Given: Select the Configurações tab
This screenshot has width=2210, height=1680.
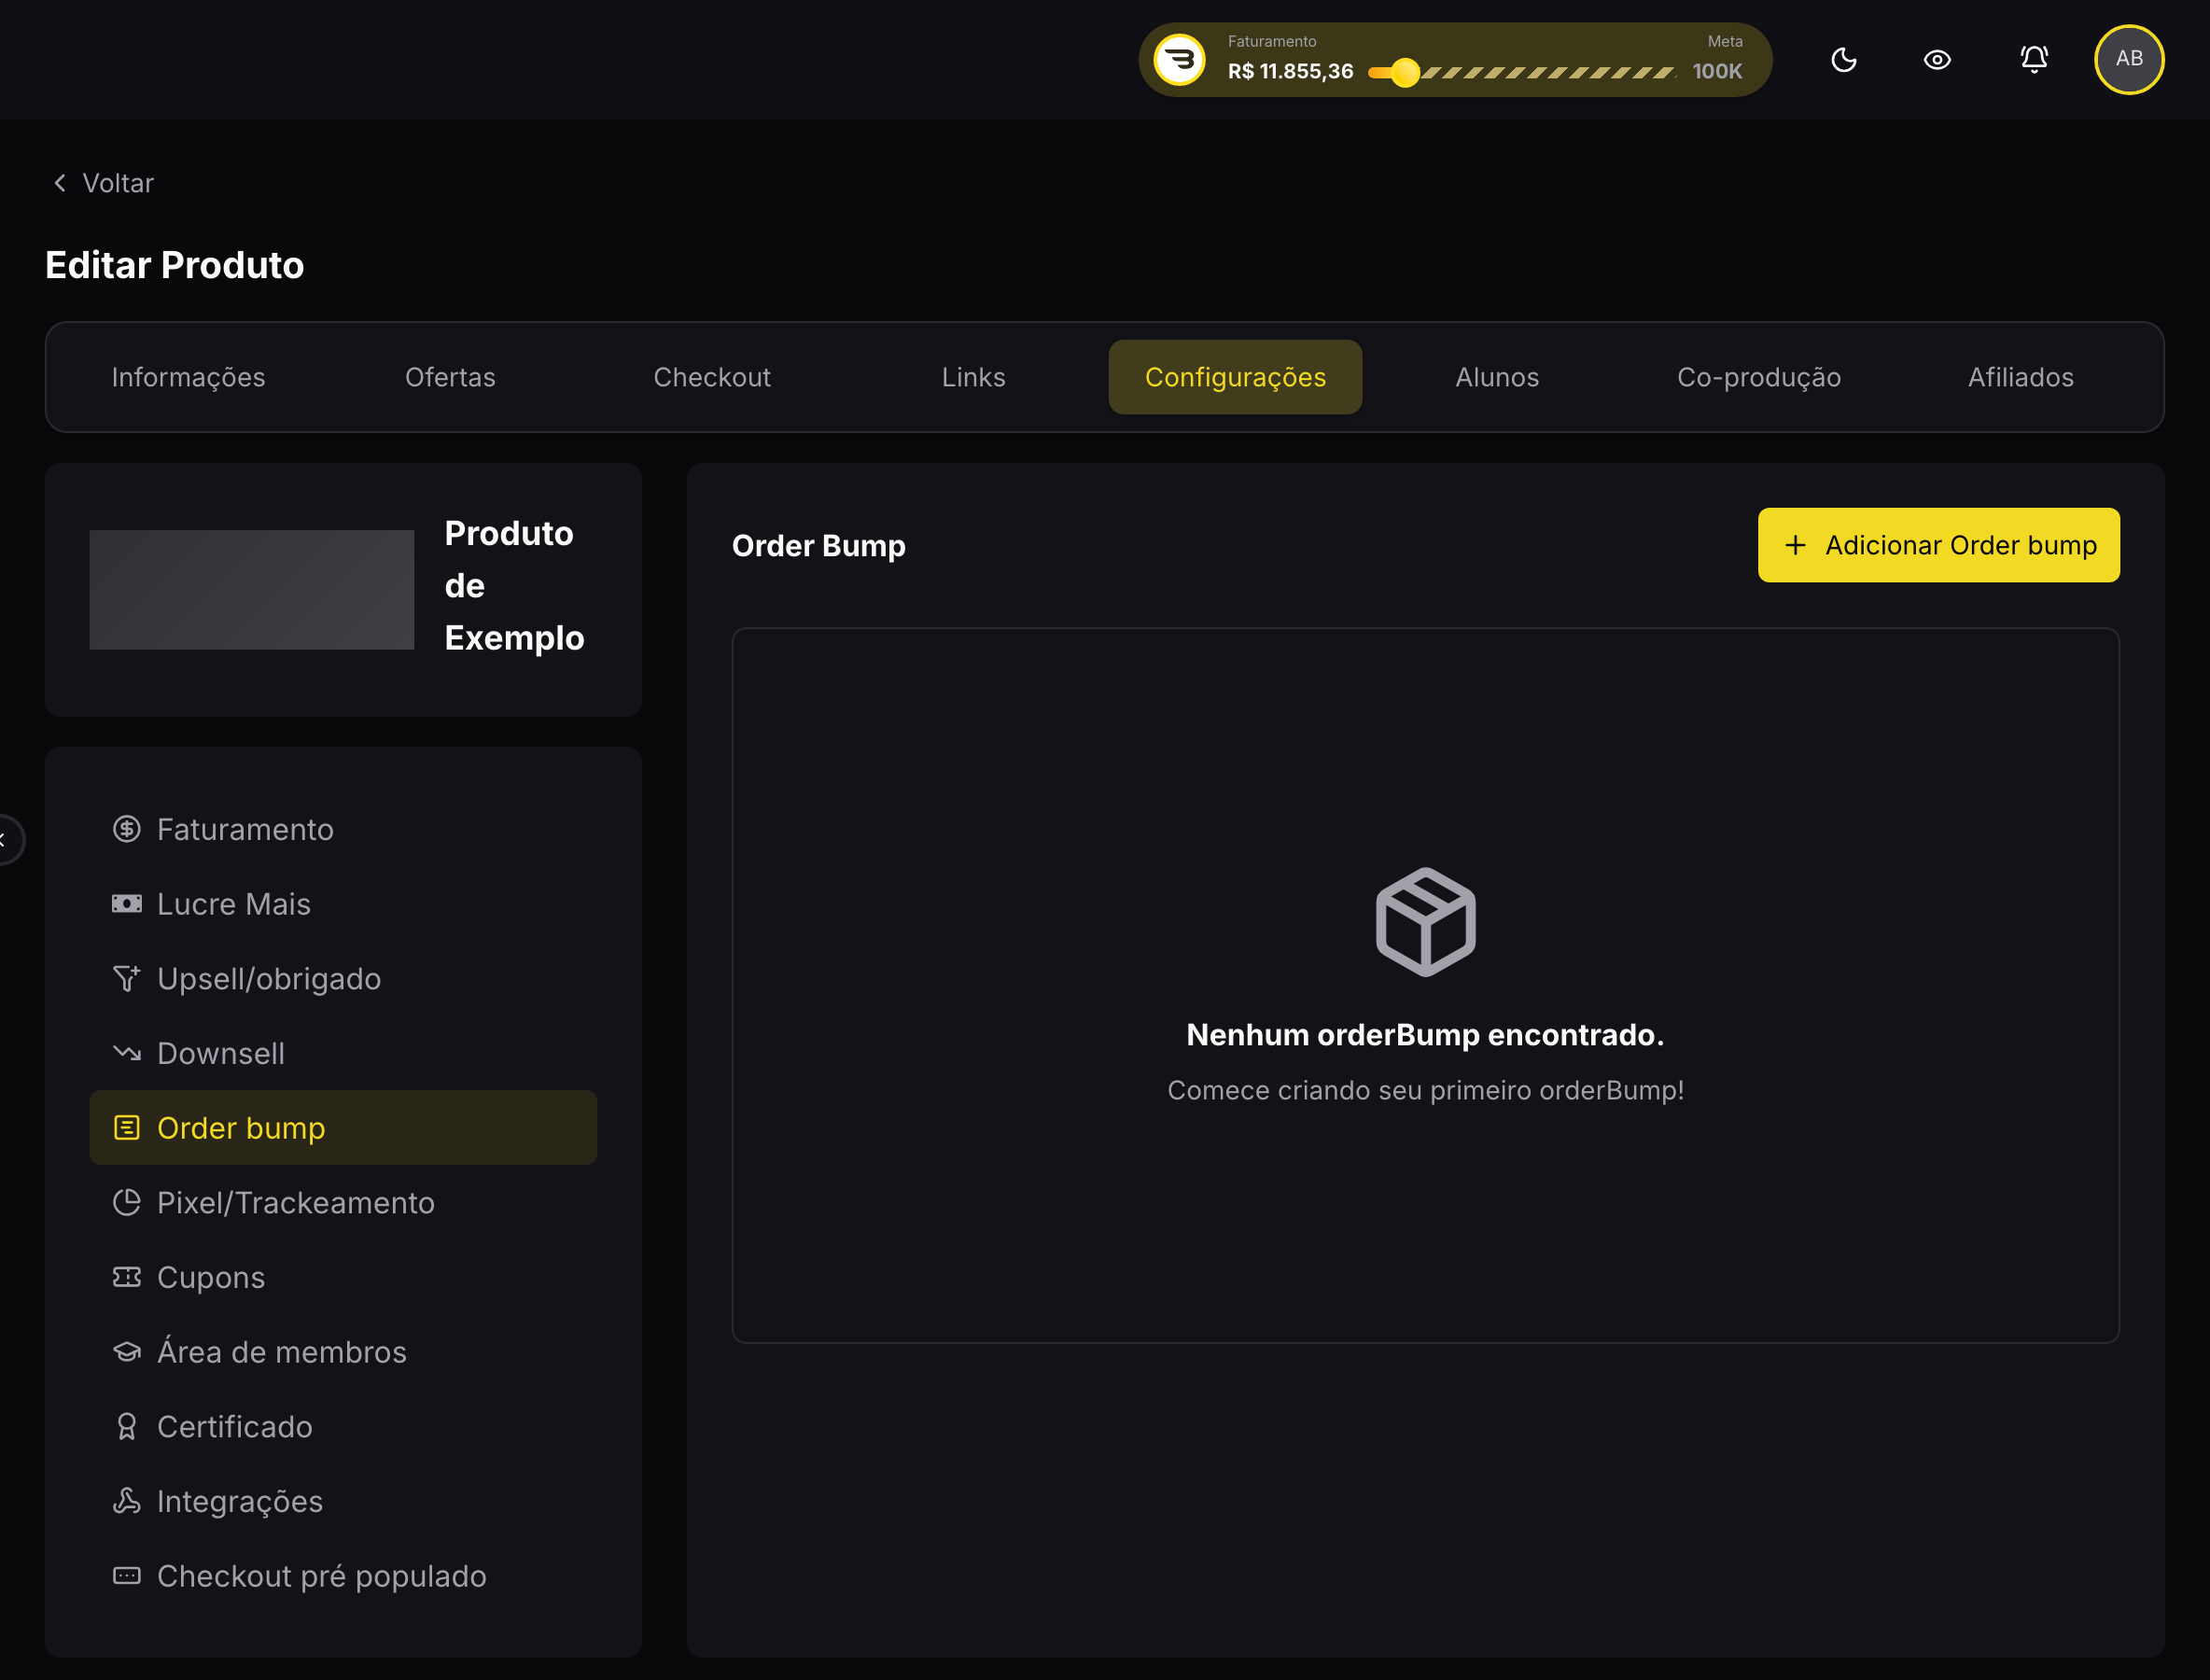Looking at the screenshot, I should point(1235,377).
